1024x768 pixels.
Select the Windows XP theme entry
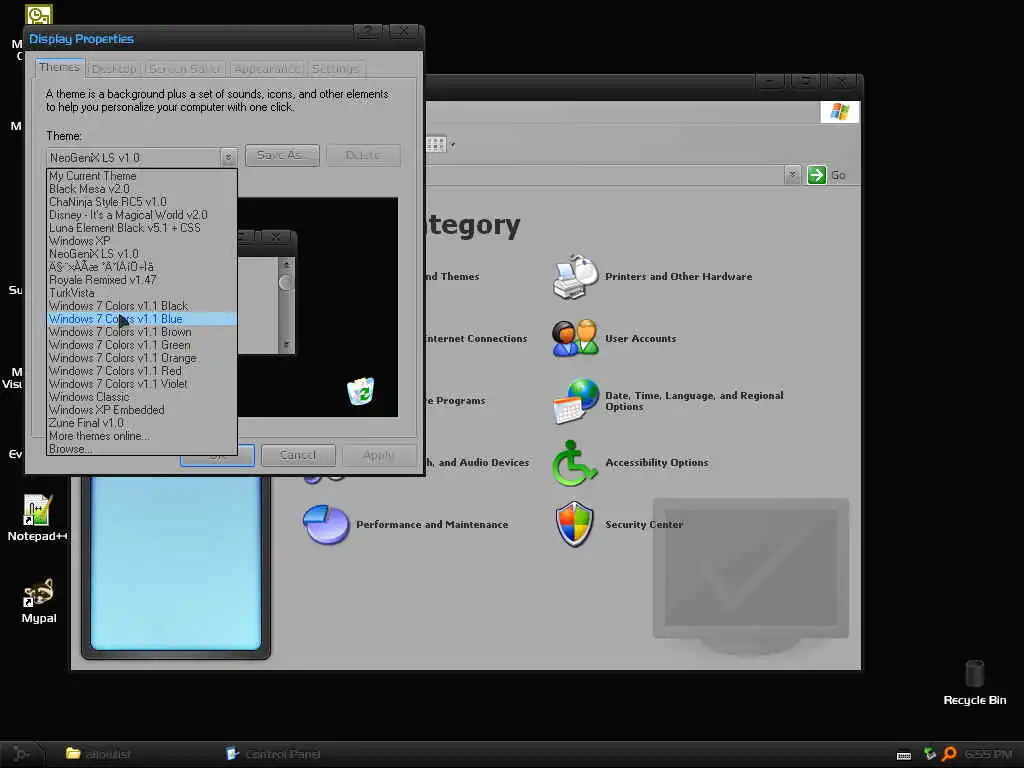click(142, 241)
